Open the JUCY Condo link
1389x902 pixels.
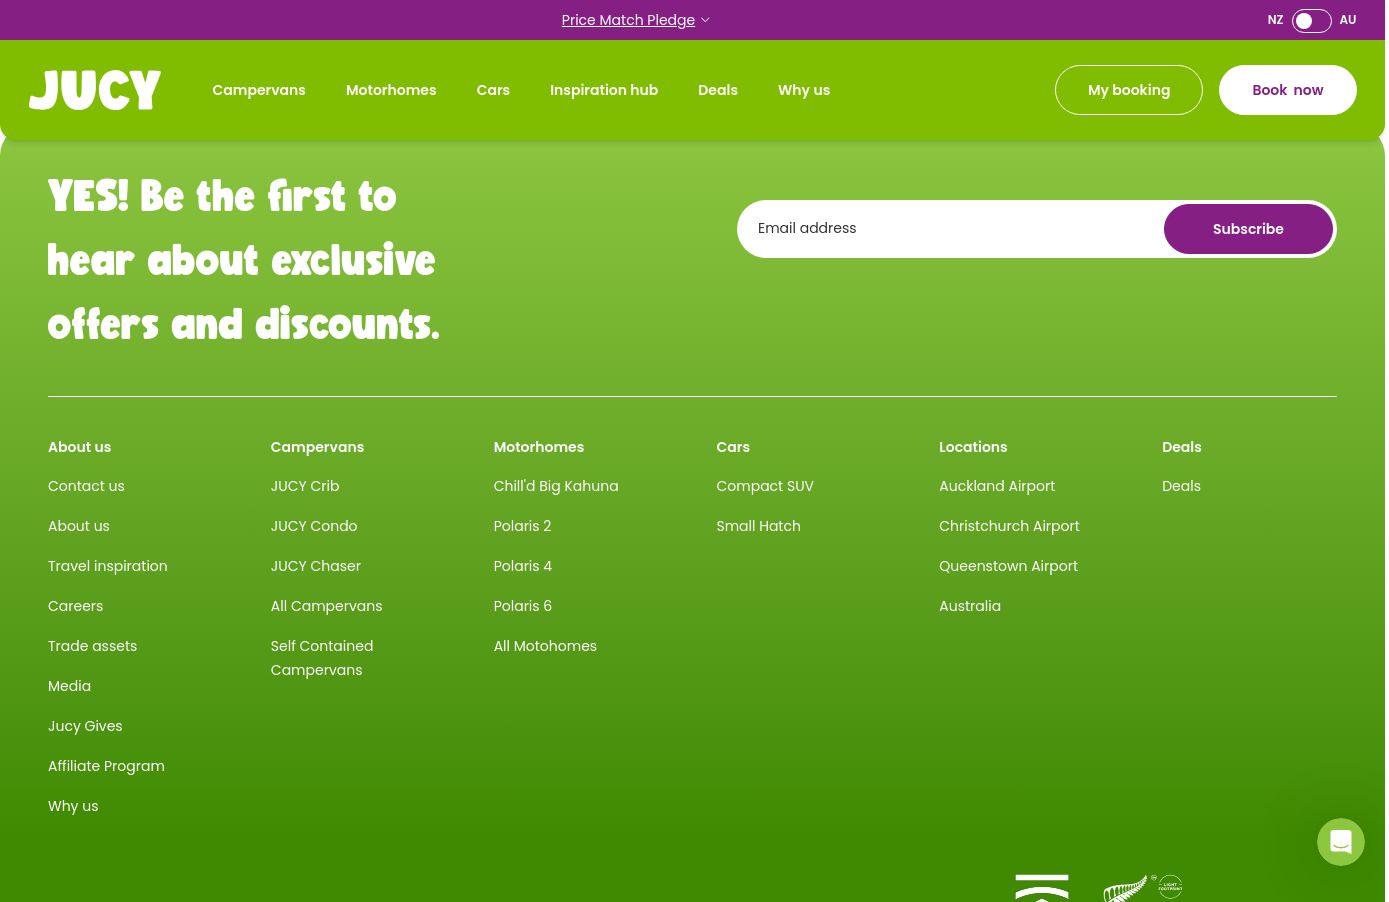tap(314, 526)
